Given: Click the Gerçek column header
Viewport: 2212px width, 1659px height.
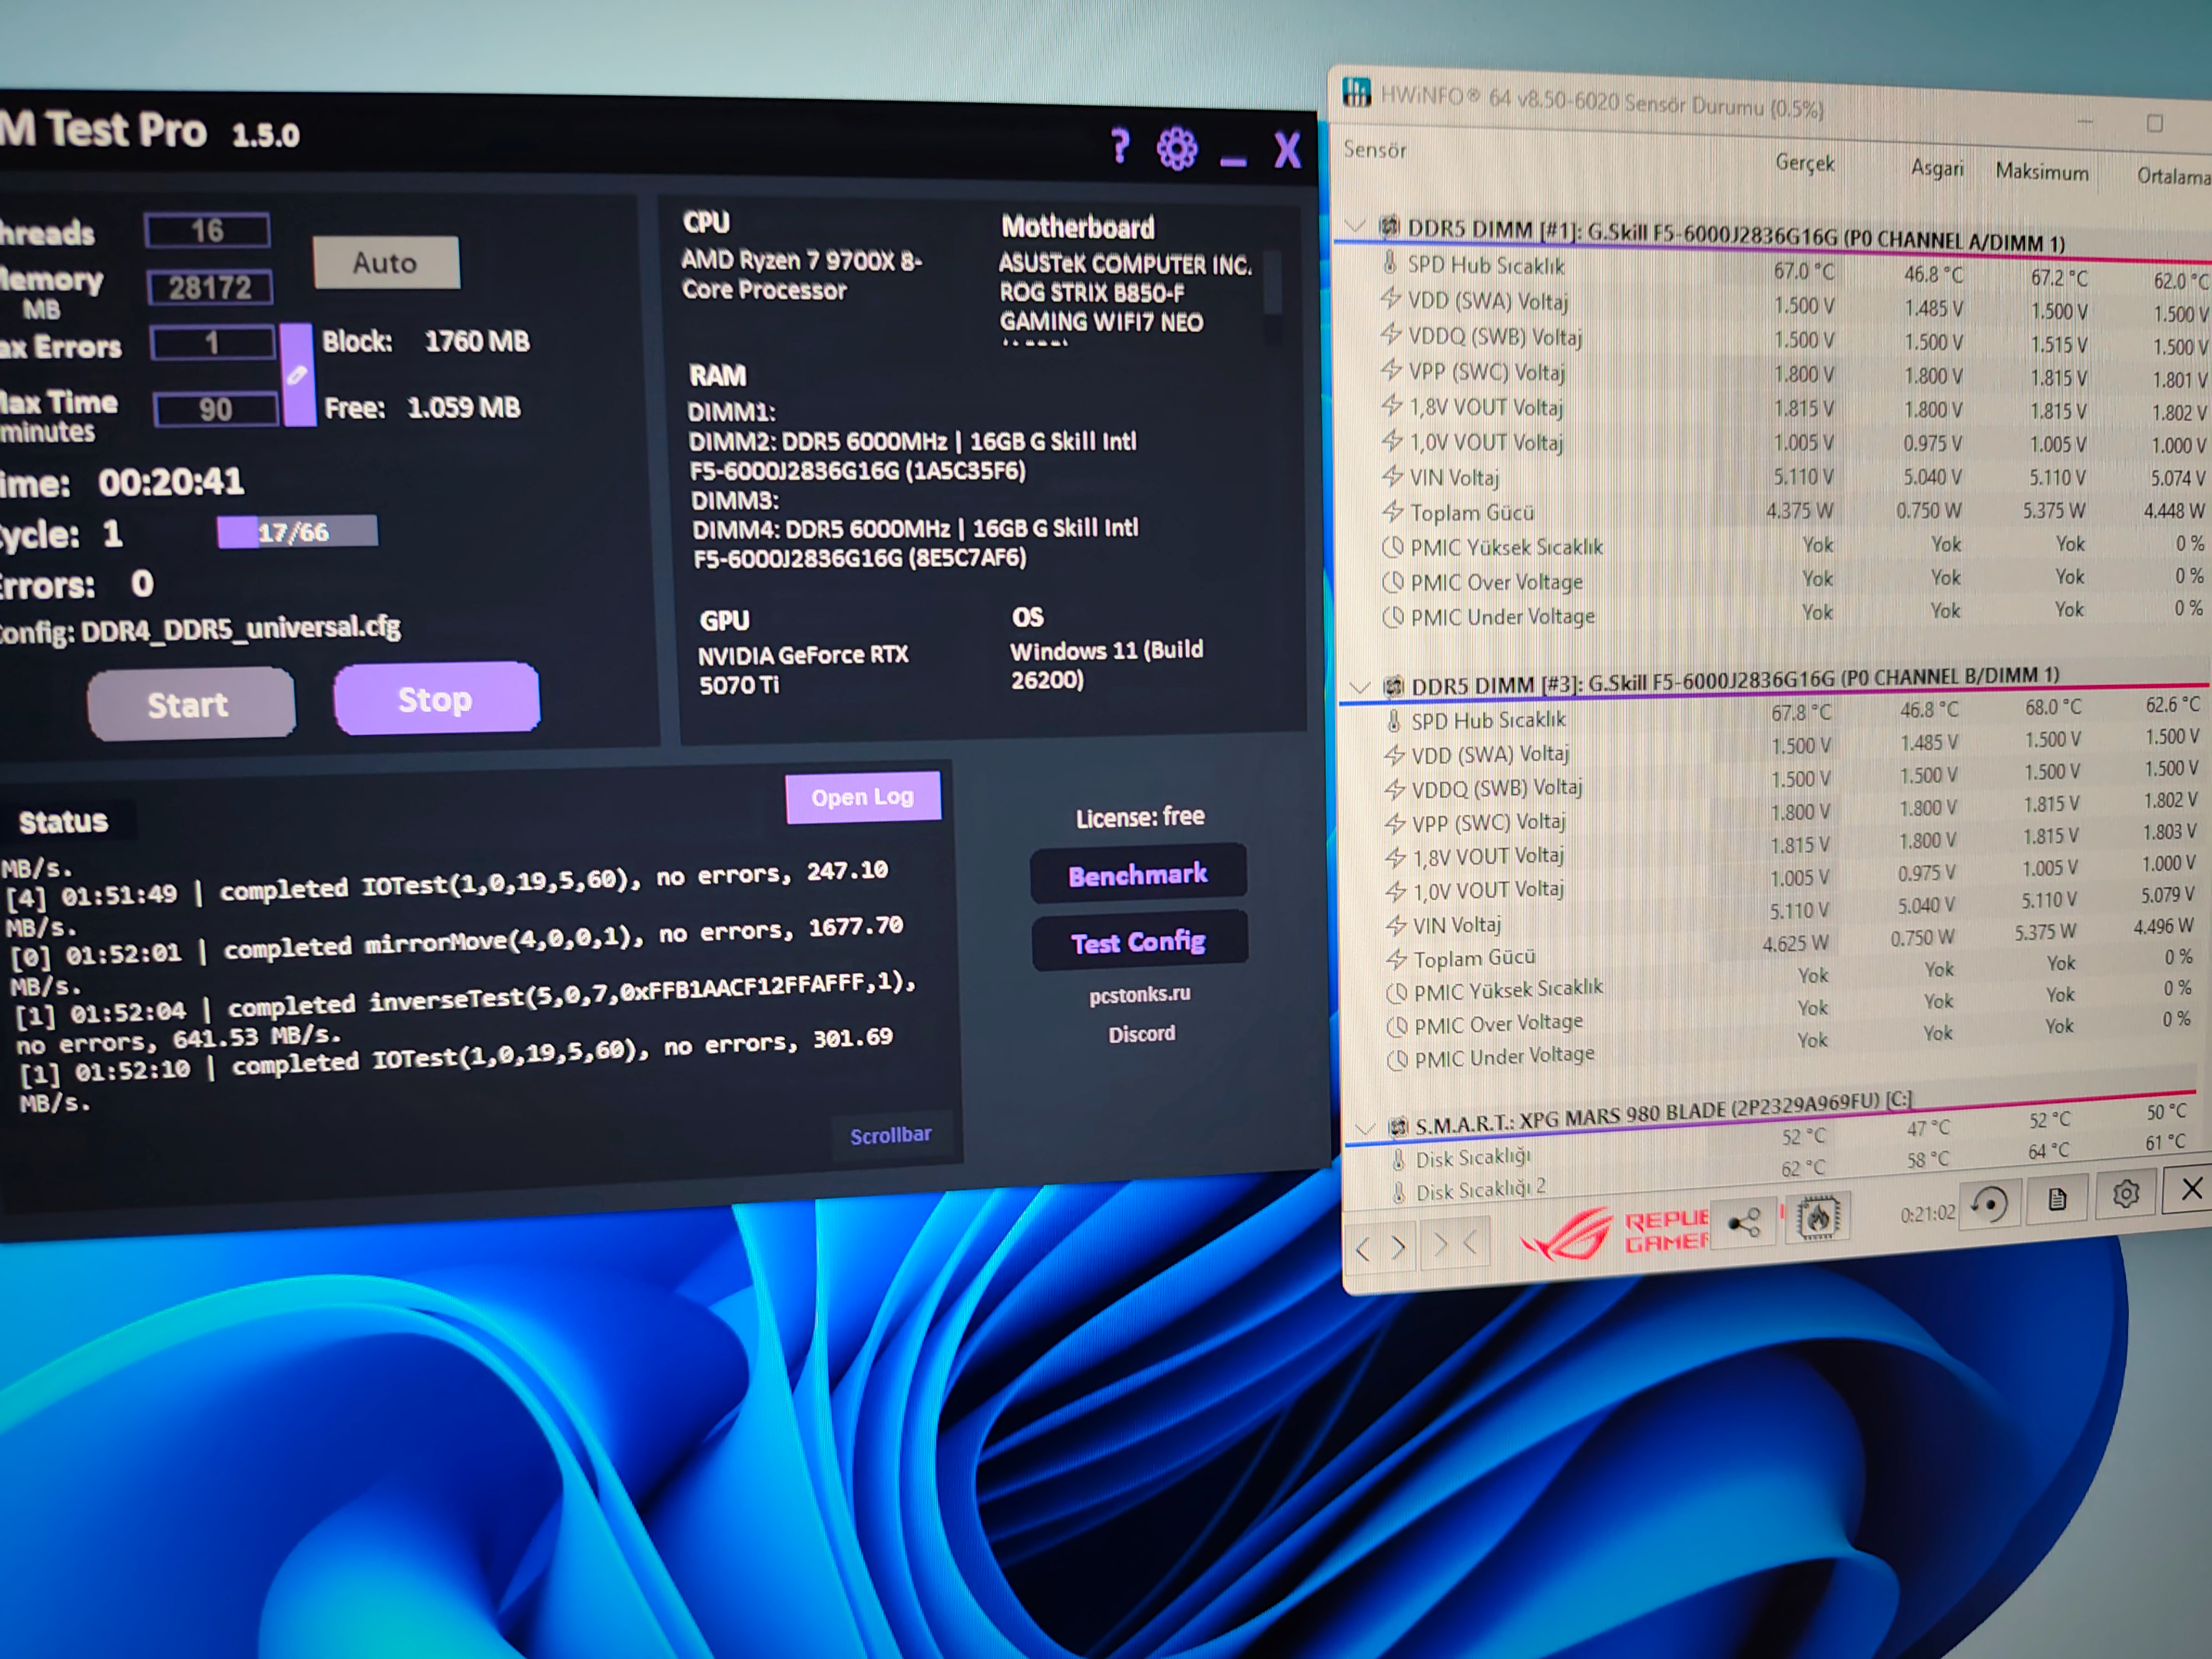Looking at the screenshot, I should 1805,163.
